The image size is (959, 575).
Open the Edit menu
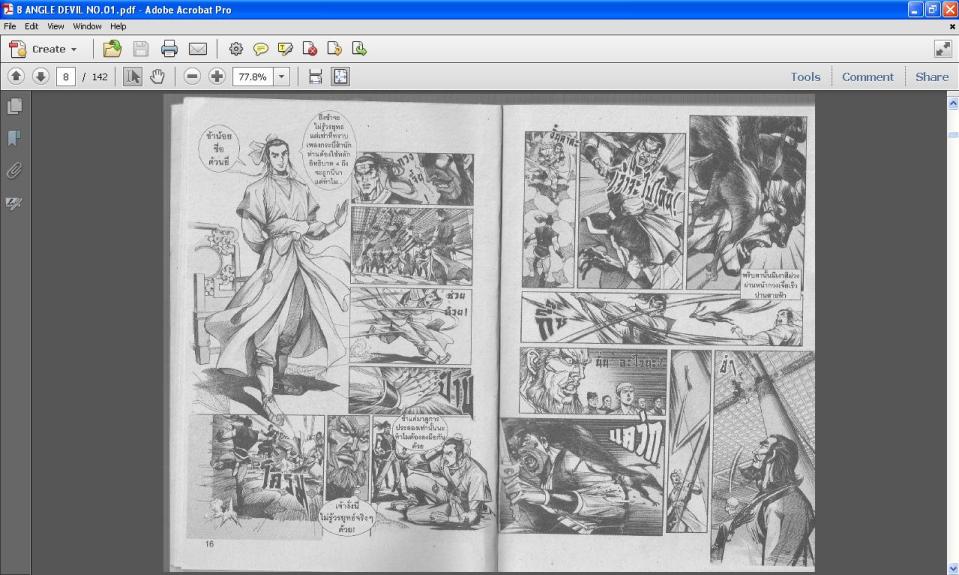31,26
